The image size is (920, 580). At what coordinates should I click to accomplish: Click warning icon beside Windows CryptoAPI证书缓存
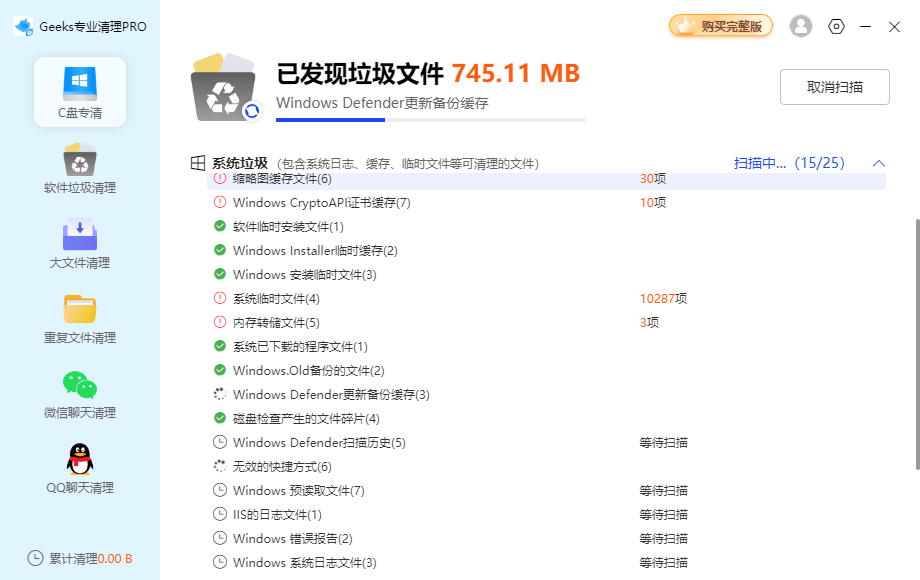[219, 202]
